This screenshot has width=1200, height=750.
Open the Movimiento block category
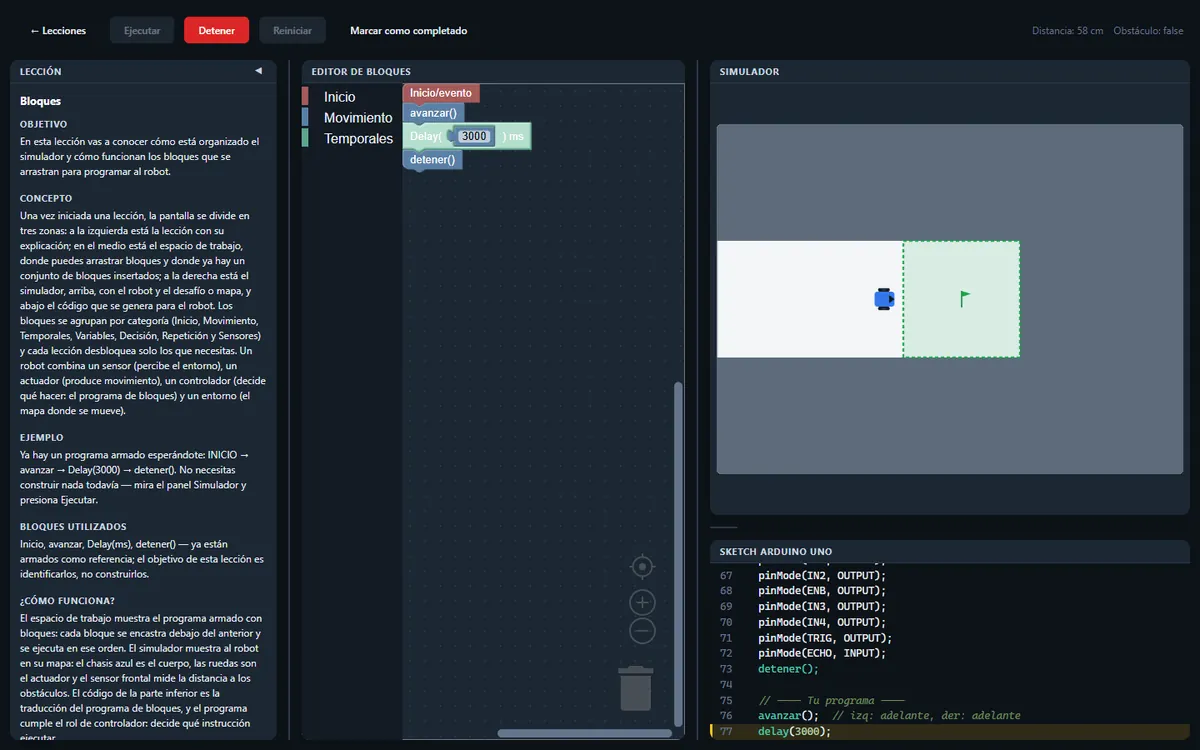pyautogui.click(x=358, y=118)
